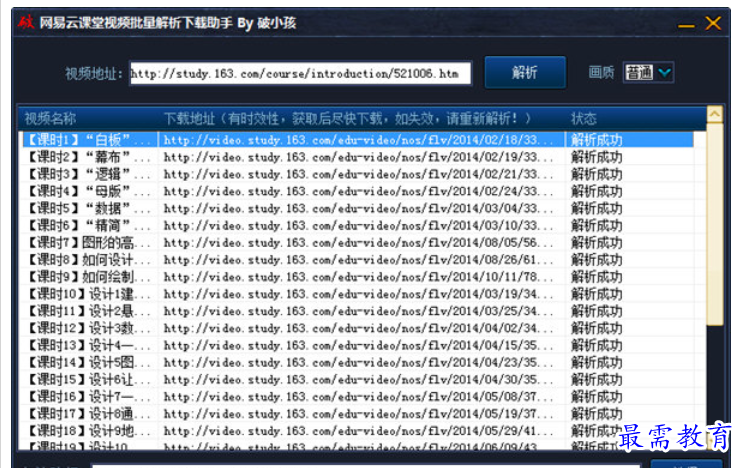740x468 pixels.
Task: Click the 状态 column header
Action: 583,118
